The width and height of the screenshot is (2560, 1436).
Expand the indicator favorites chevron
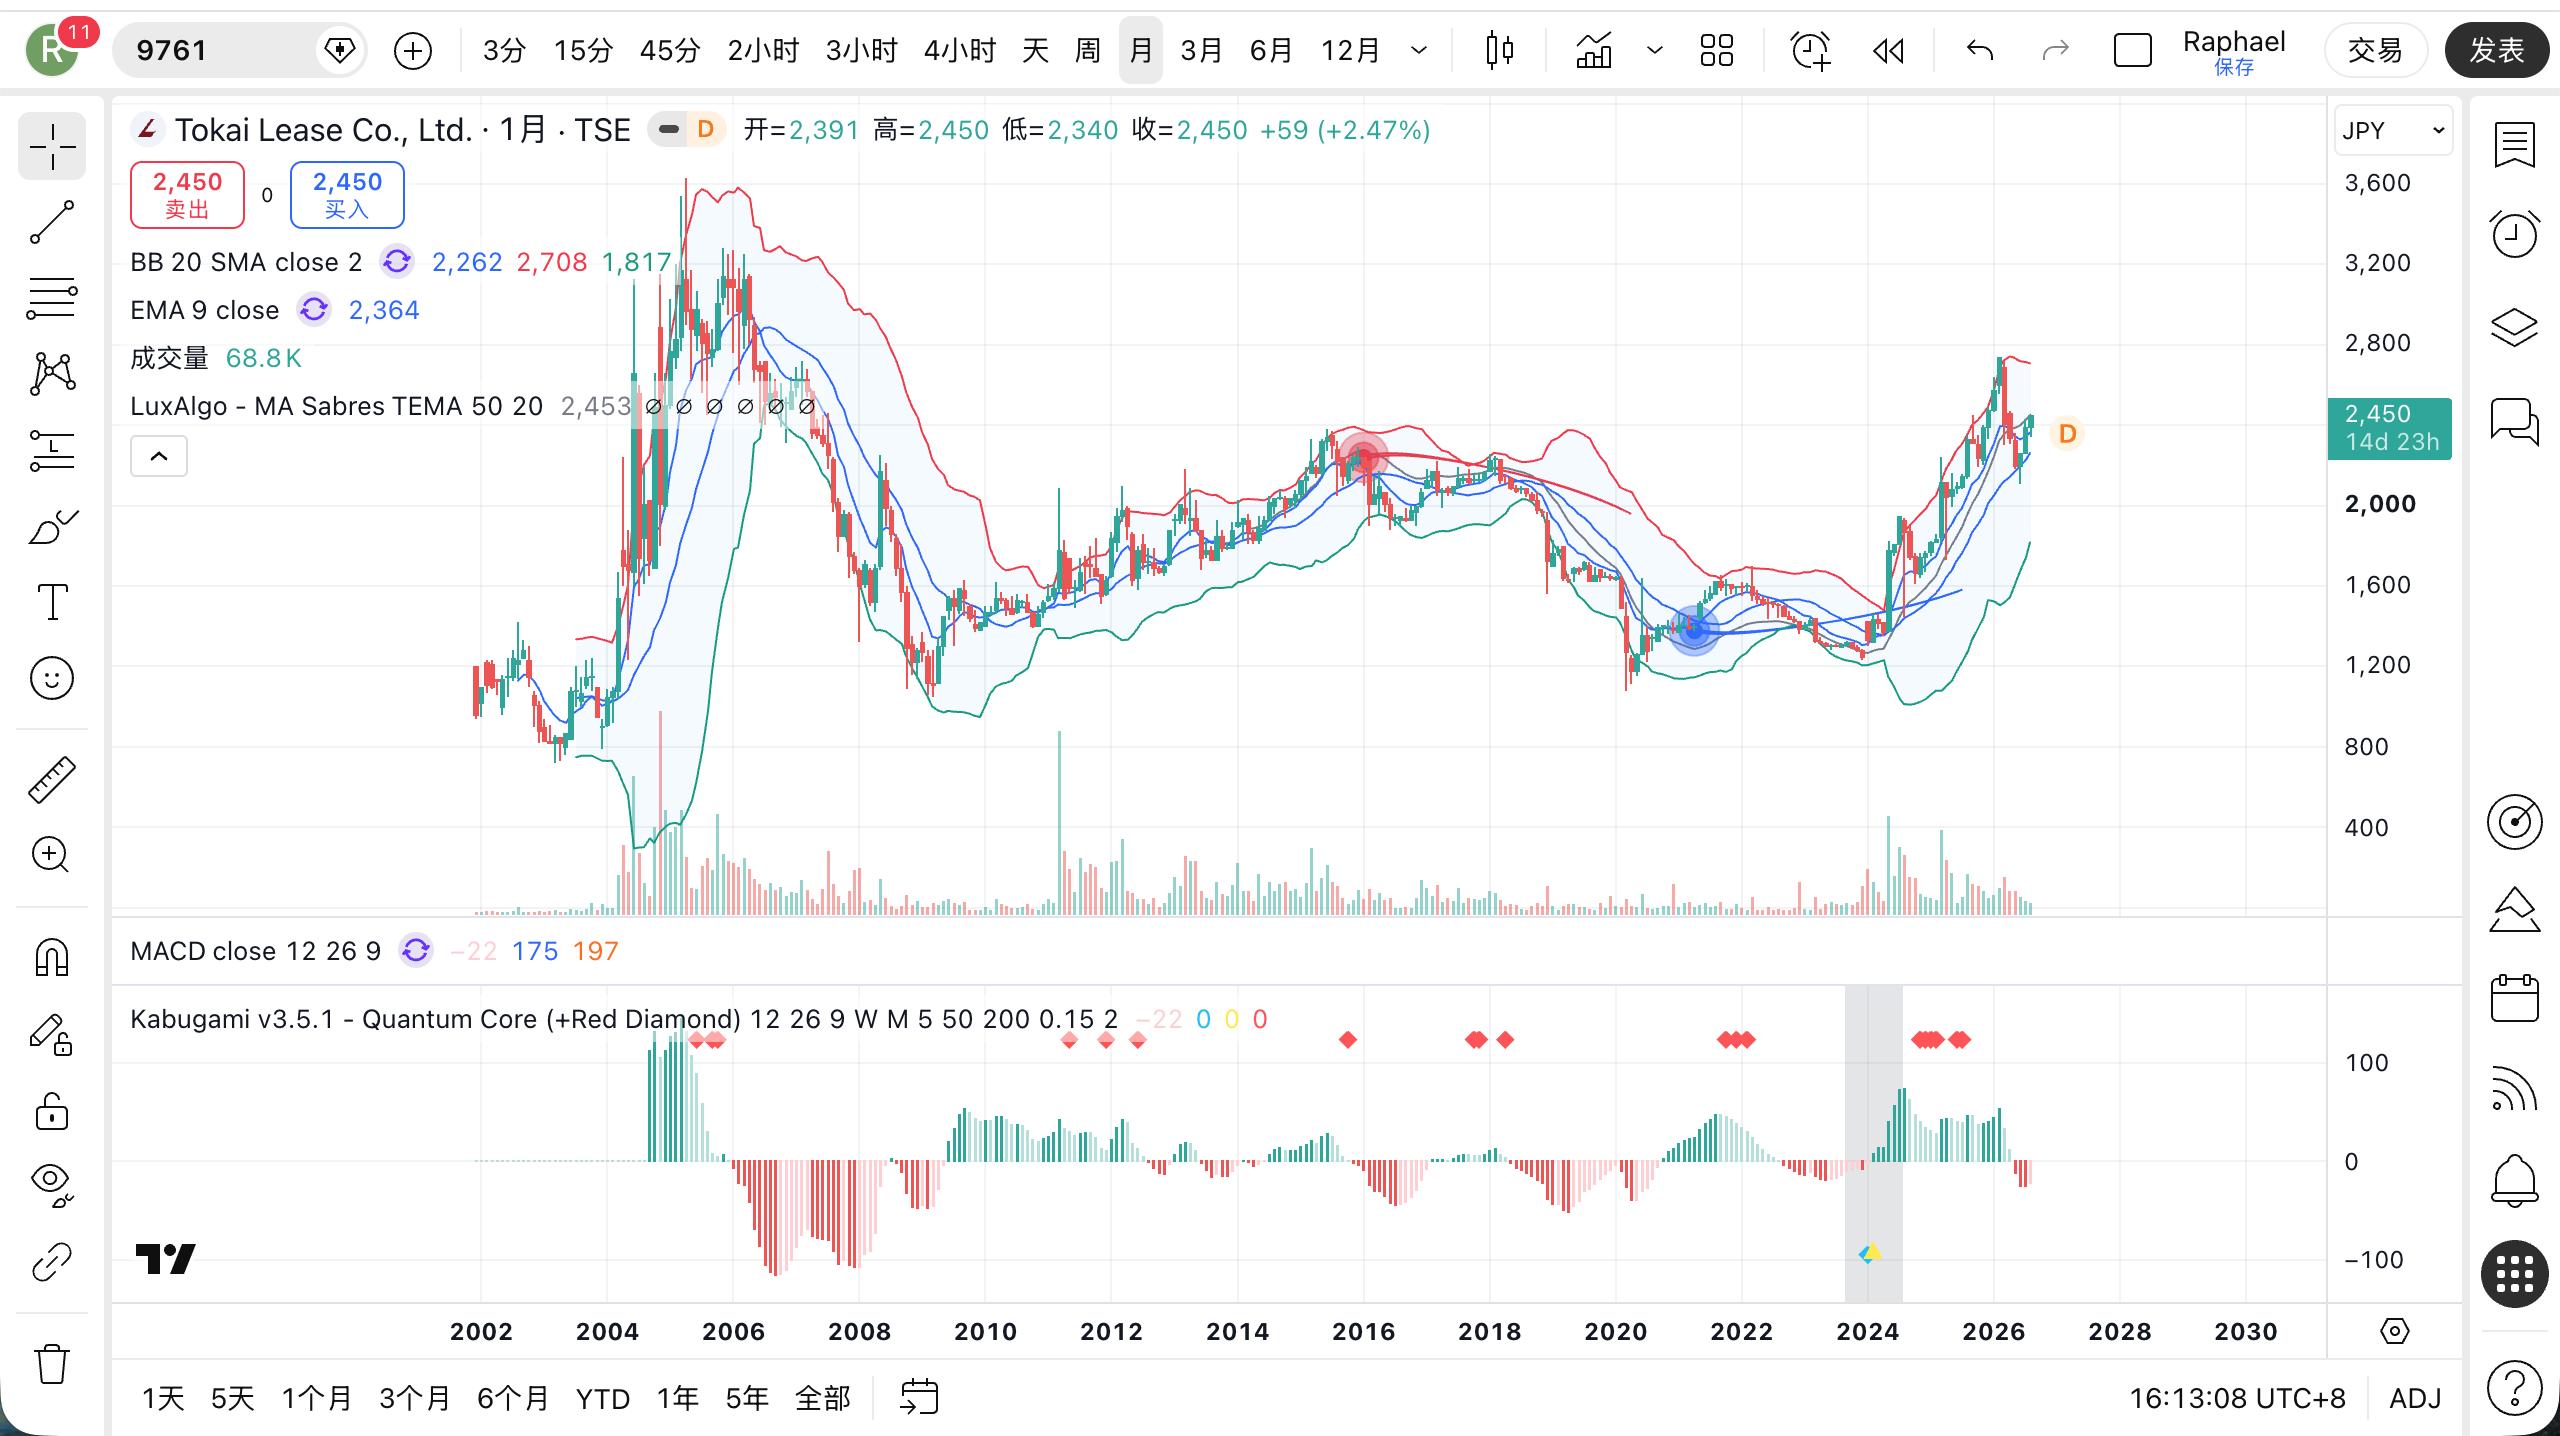[x=1655, y=50]
